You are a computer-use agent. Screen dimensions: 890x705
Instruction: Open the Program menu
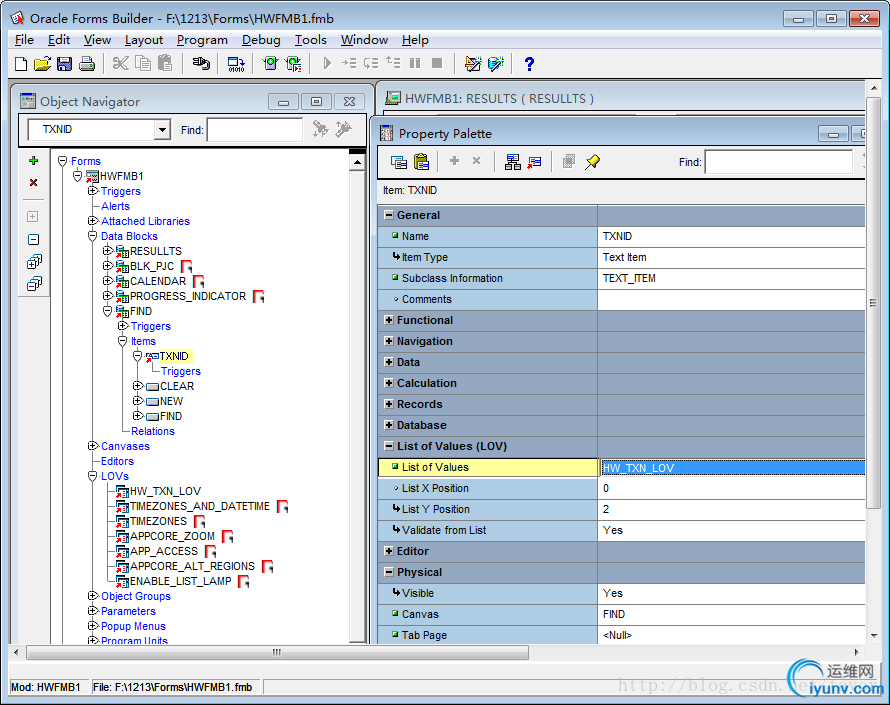pos(202,40)
